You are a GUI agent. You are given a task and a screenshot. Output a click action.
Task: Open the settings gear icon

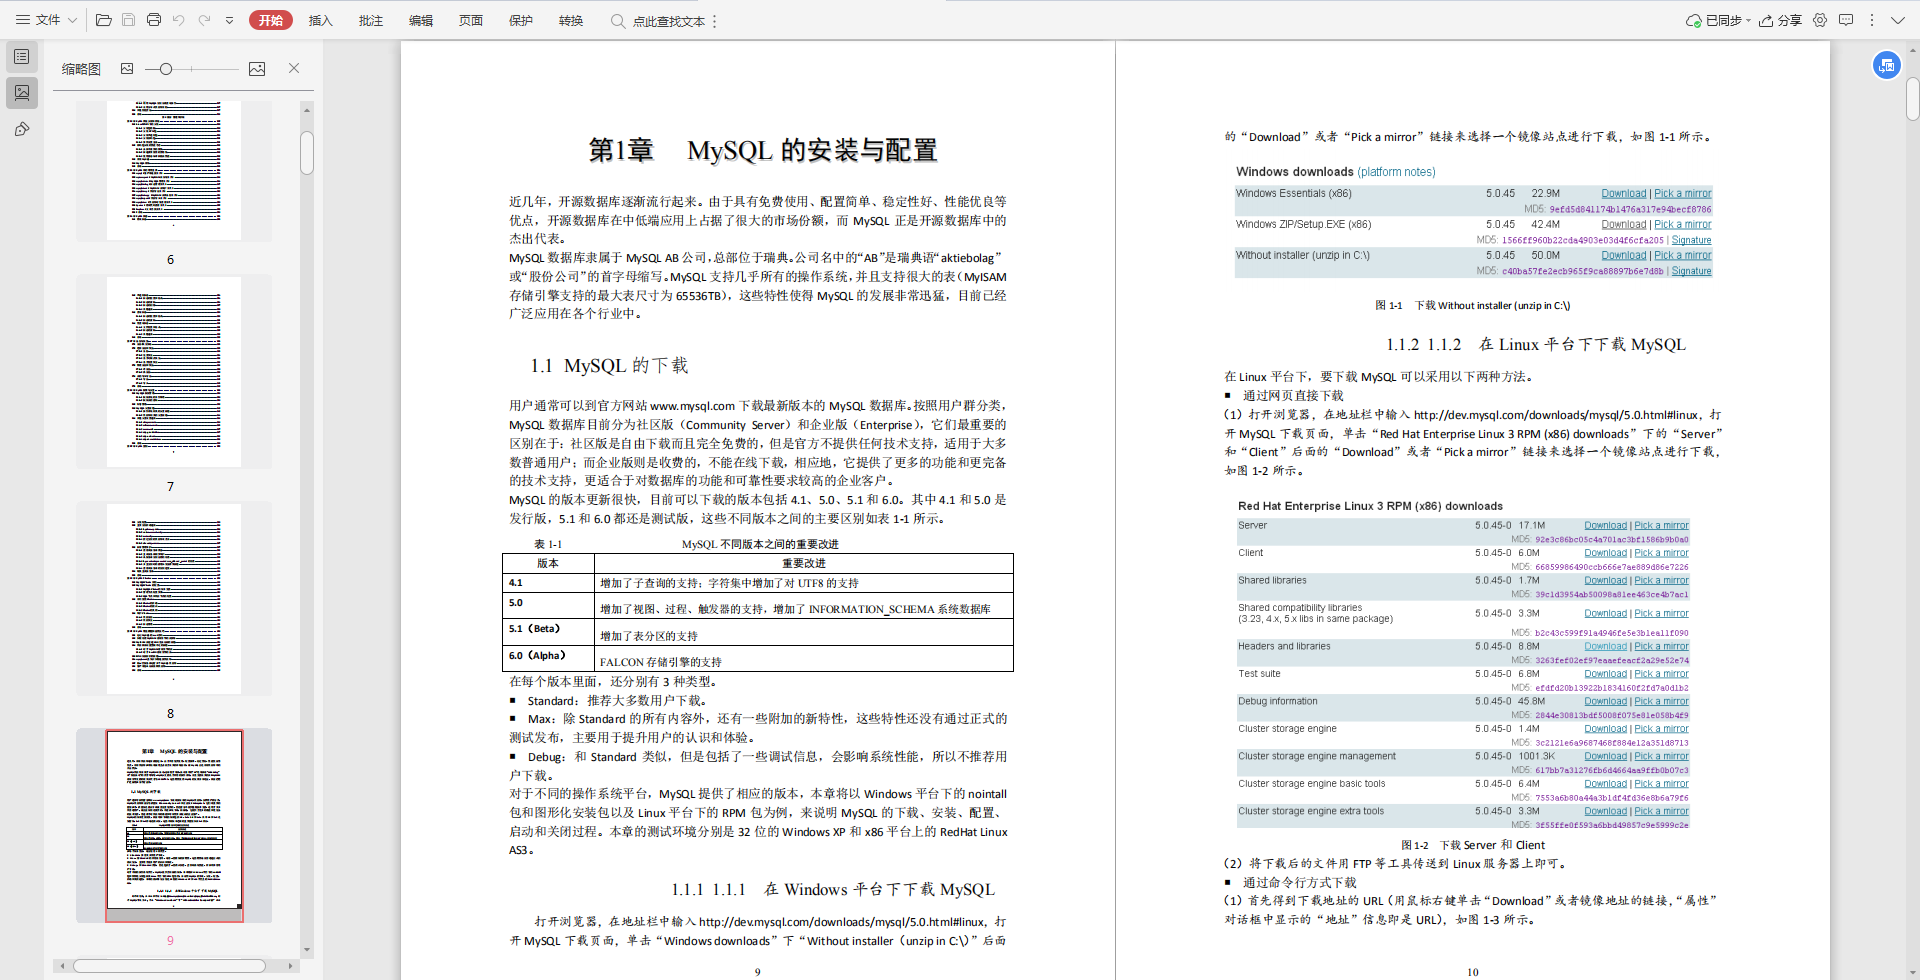click(x=1820, y=20)
